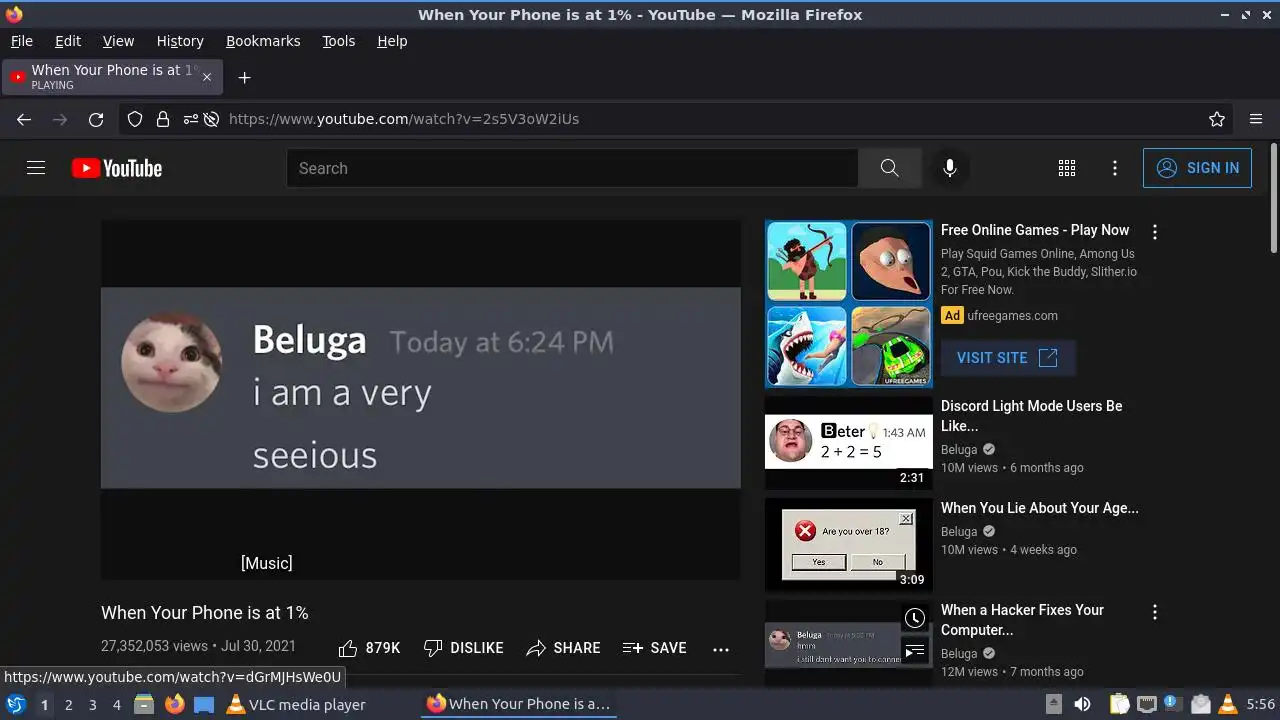Screen dimensions: 1280x720
Task: Open the file manager from taskbar
Action: point(144,704)
